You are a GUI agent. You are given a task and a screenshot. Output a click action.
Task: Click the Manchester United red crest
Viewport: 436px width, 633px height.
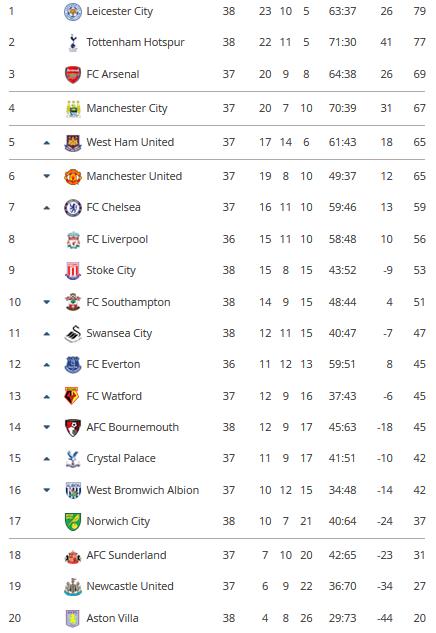pyautogui.click(x=73, y=176)
